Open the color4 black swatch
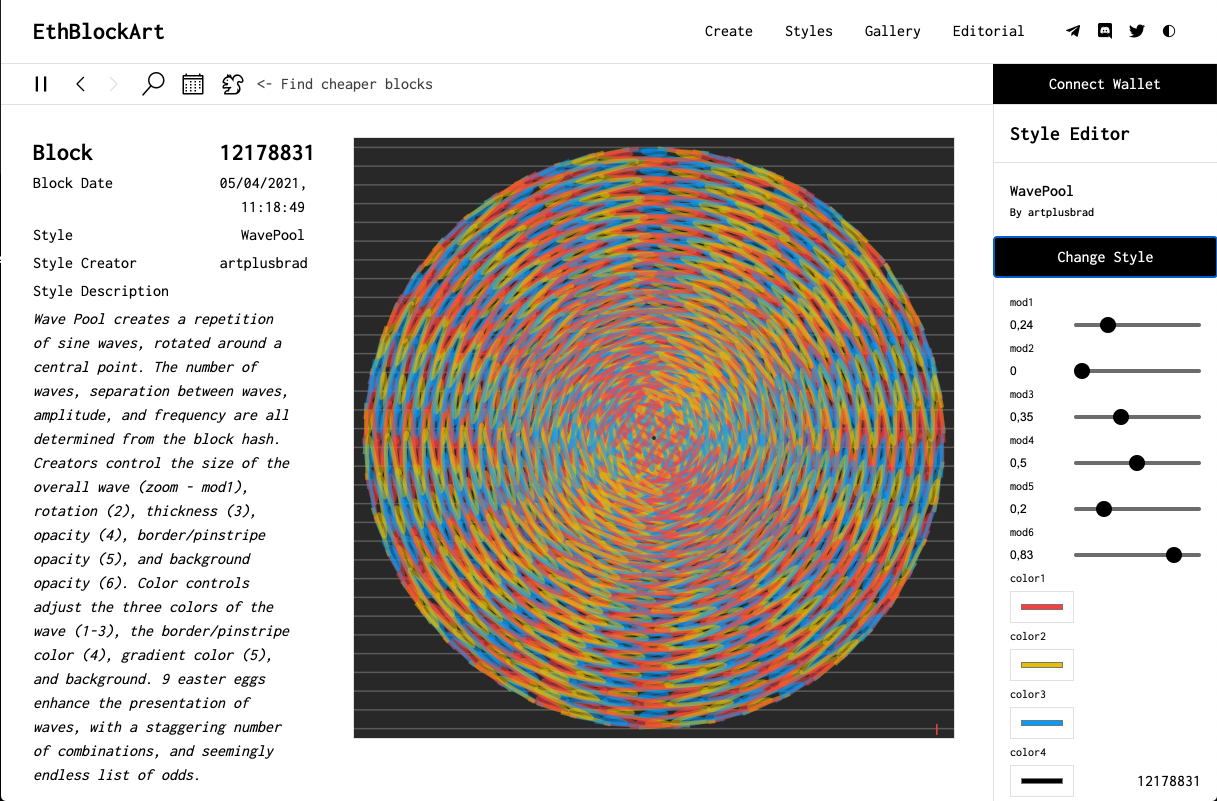Viewport: 1217px width, 801px height. (1042, 781)
